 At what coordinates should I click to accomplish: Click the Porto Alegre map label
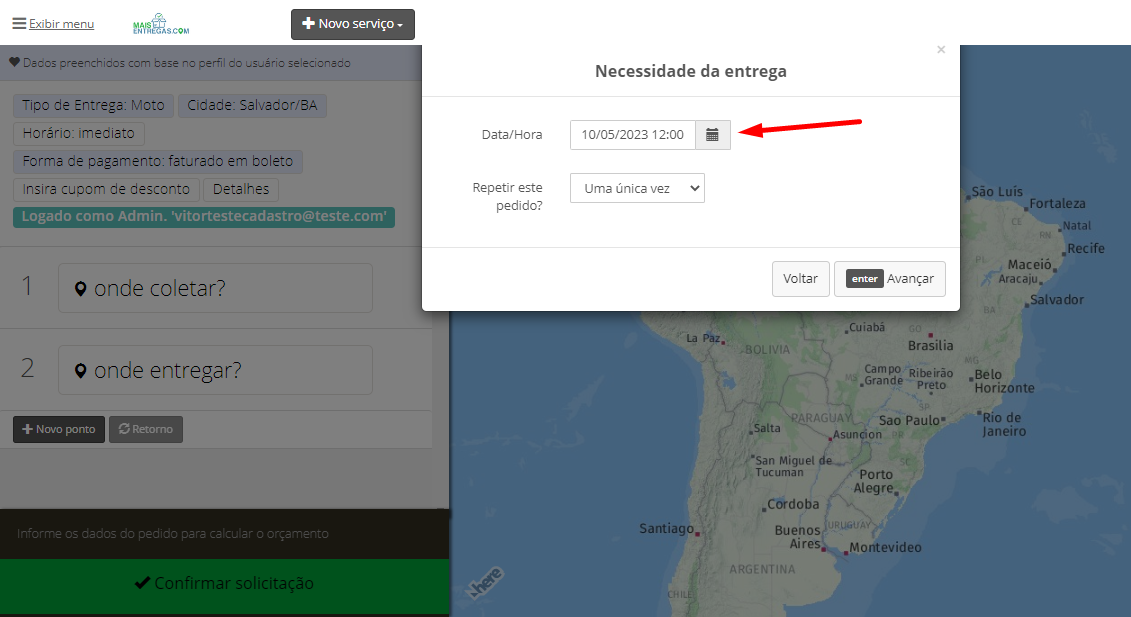875,481
